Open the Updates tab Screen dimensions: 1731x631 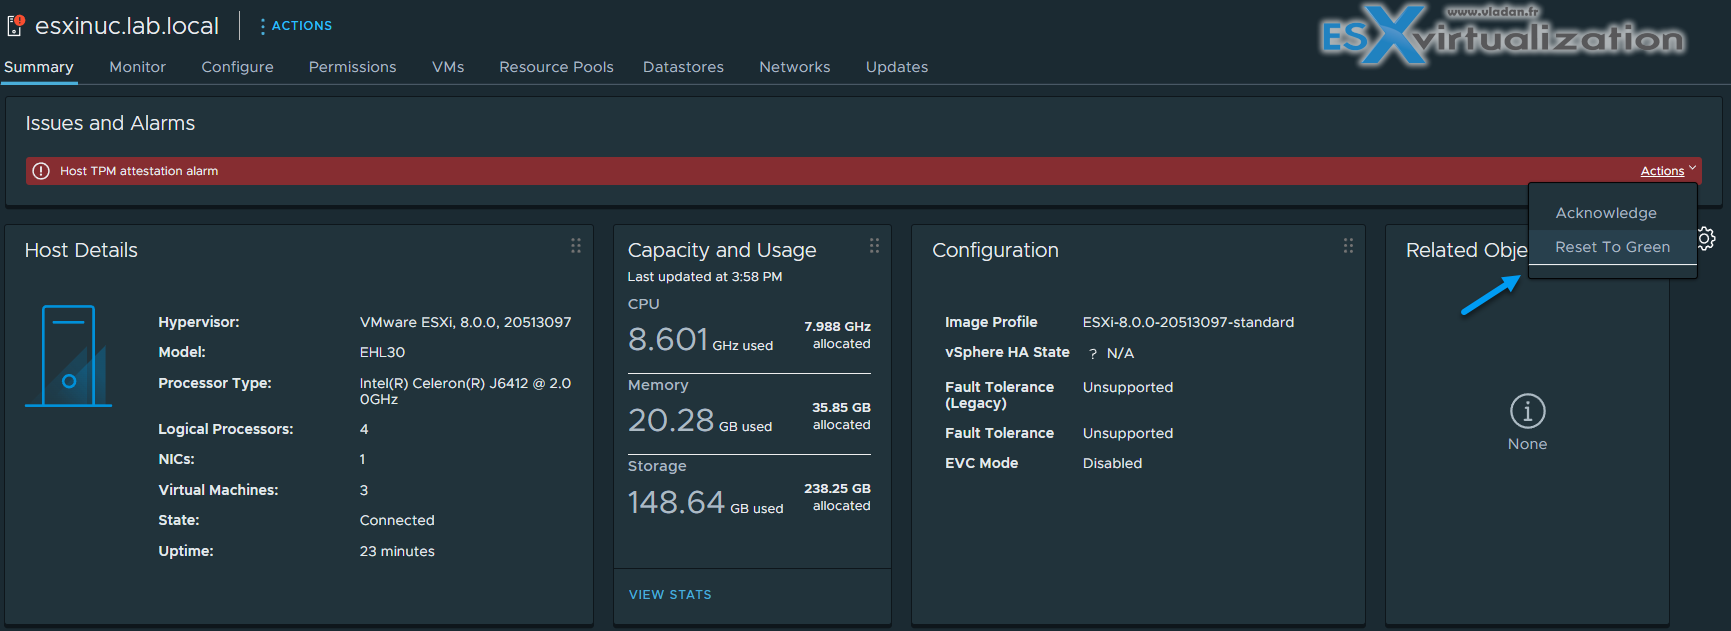[896, 67]
